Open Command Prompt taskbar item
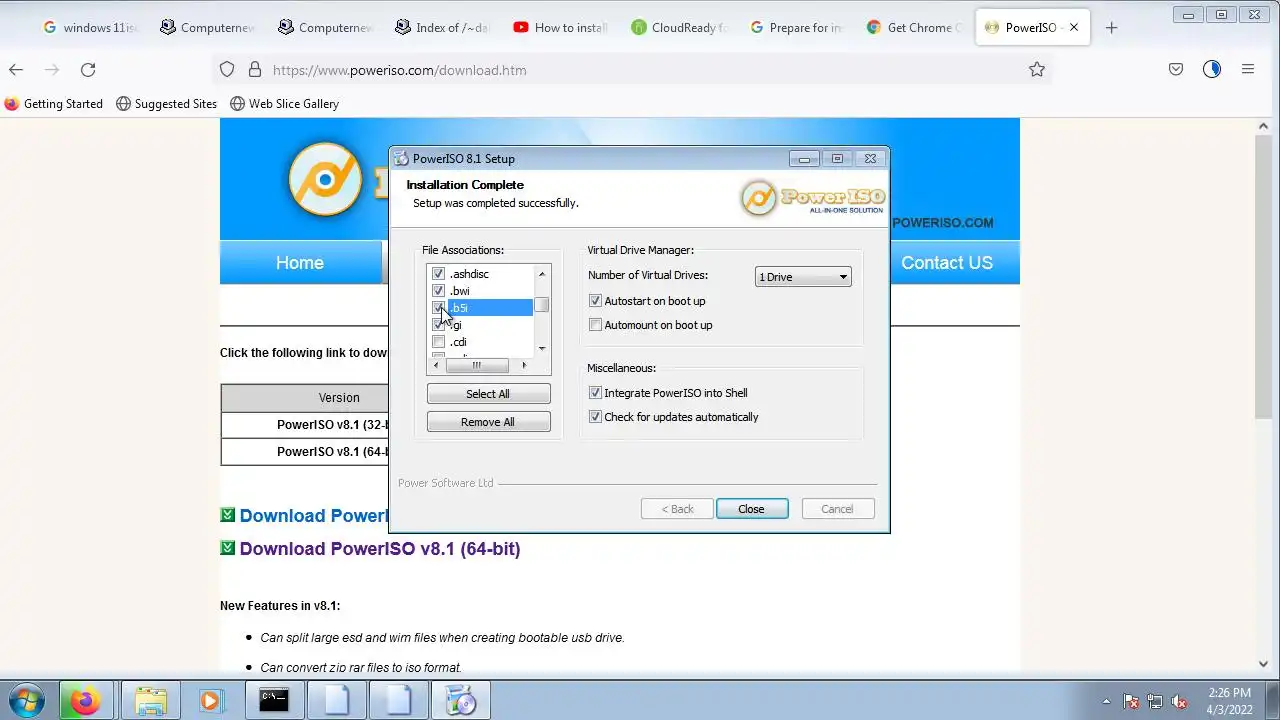 [x=274, y=700]
